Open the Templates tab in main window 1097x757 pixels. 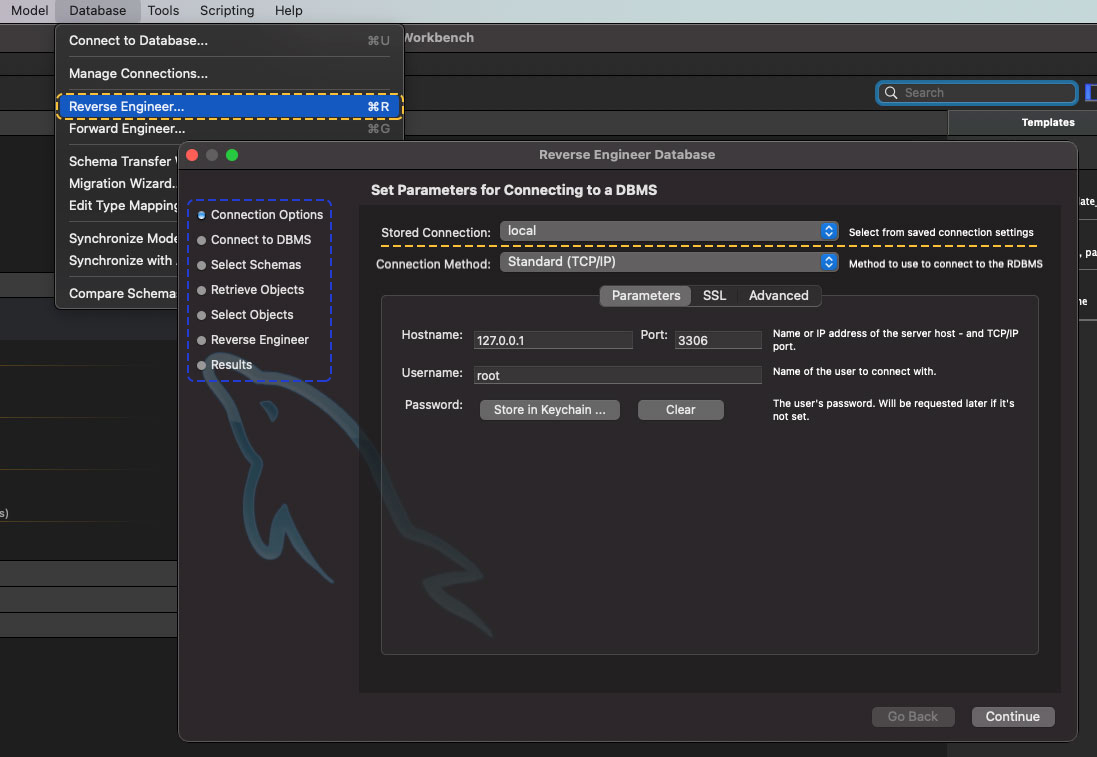click(1047, 122)
